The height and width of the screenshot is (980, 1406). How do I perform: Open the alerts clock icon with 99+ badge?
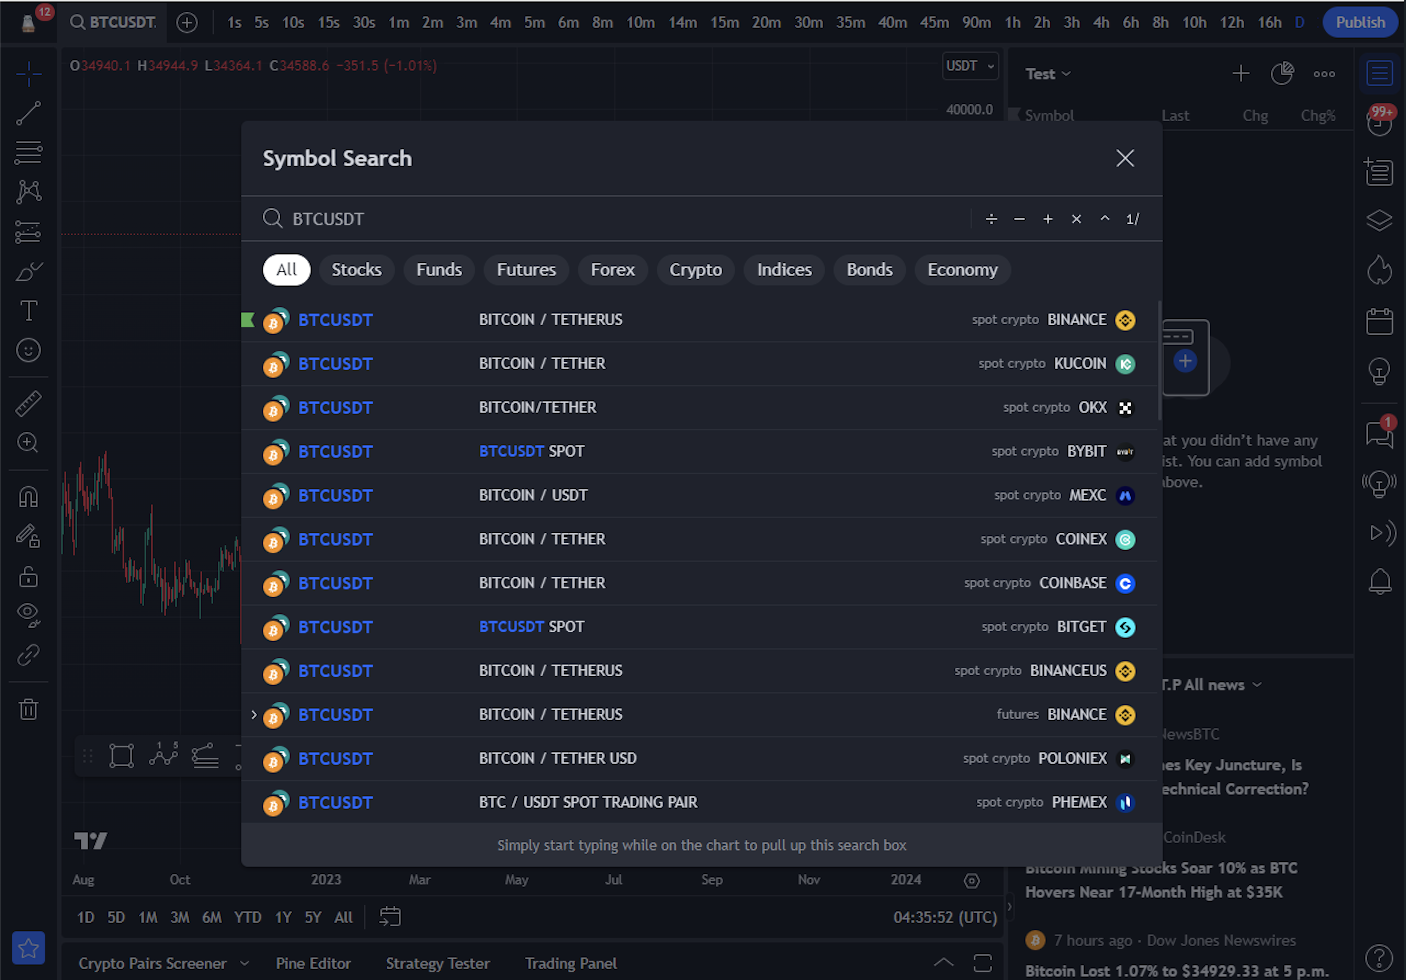[x=1380, y=120]
